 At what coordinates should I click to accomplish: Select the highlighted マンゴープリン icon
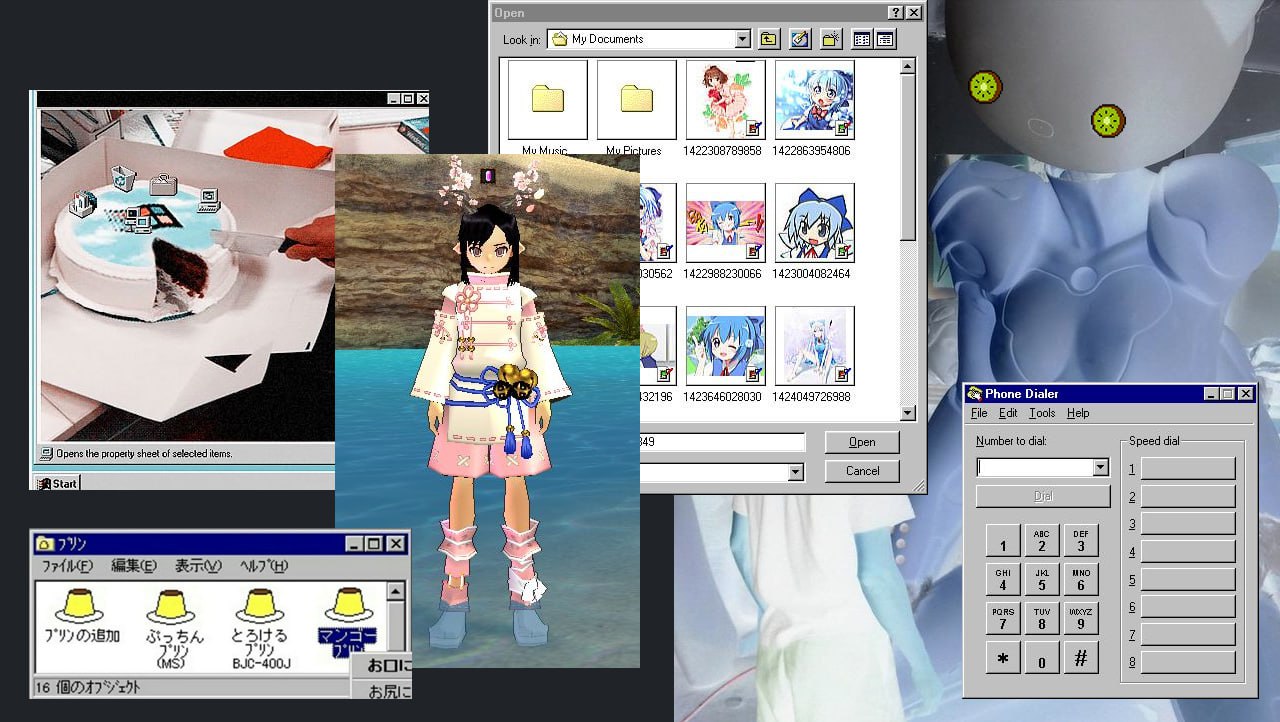tap(346, 621)
